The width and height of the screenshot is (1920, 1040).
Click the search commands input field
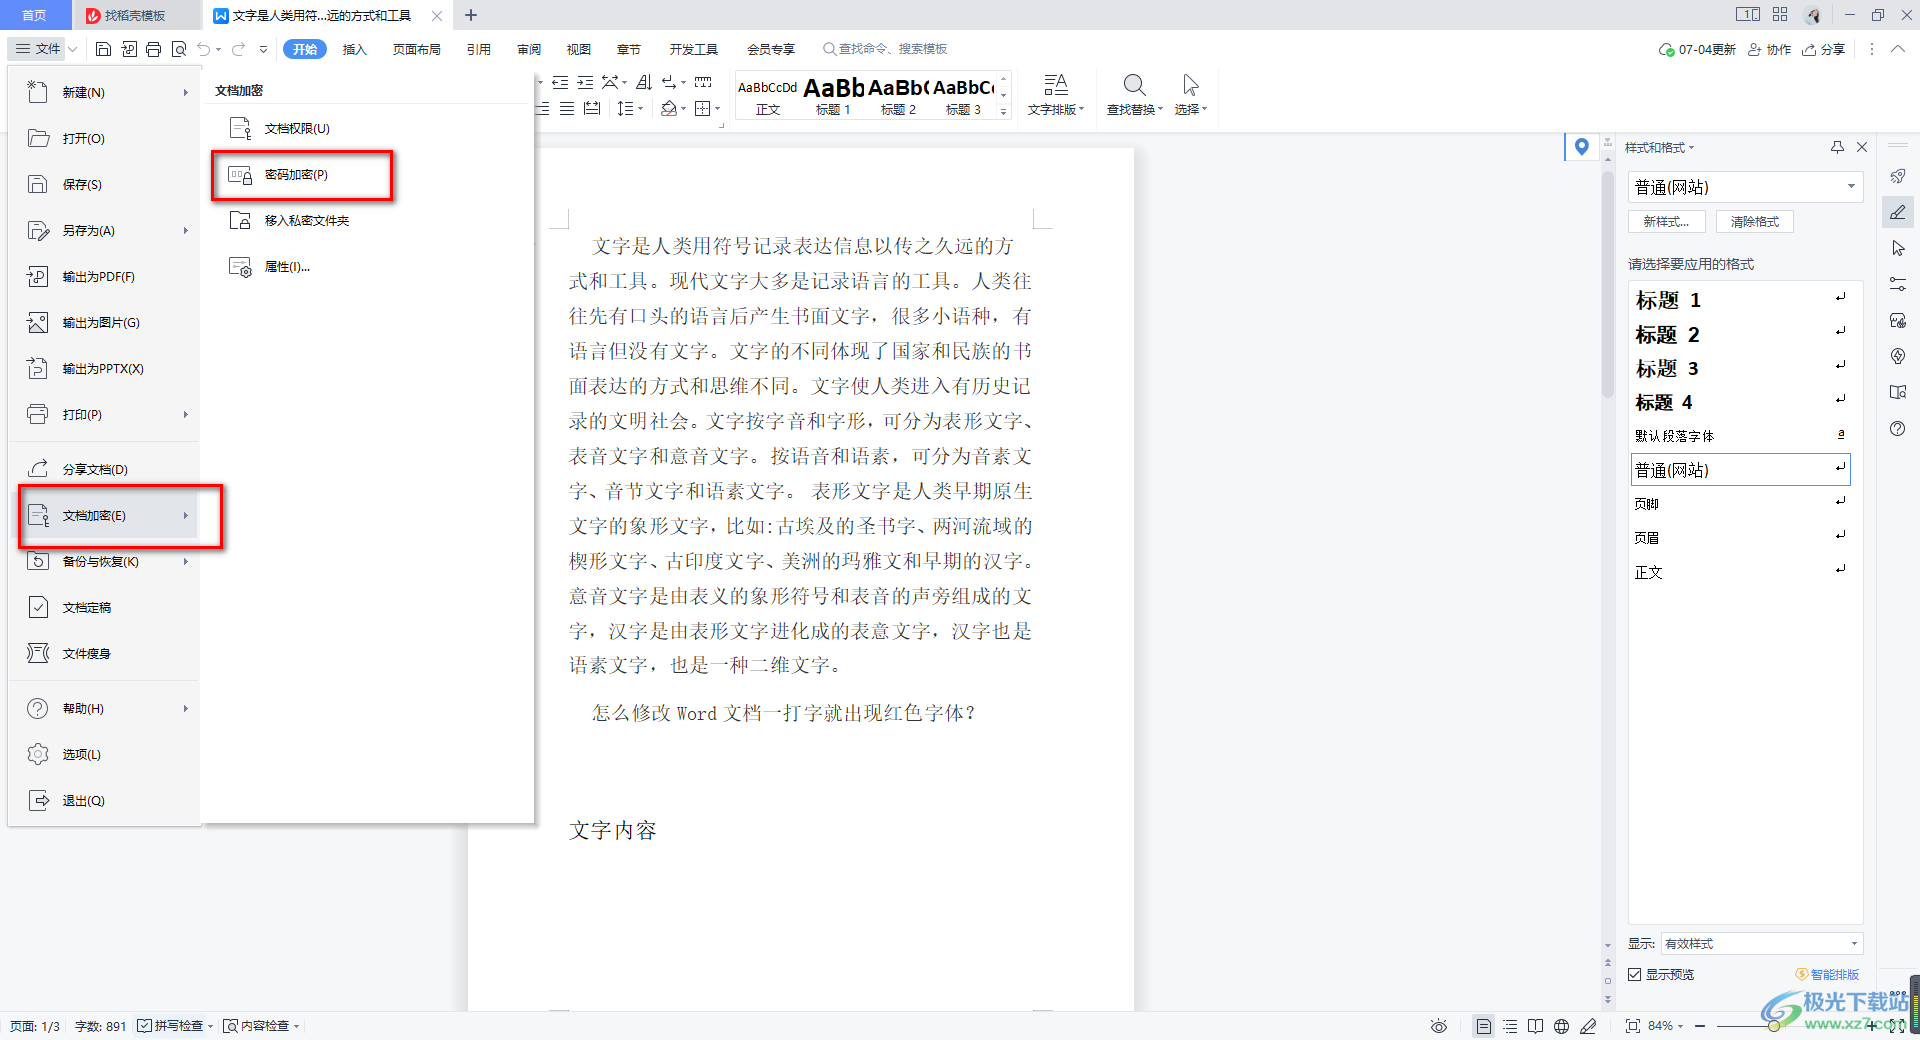click(x=885, y=49)
